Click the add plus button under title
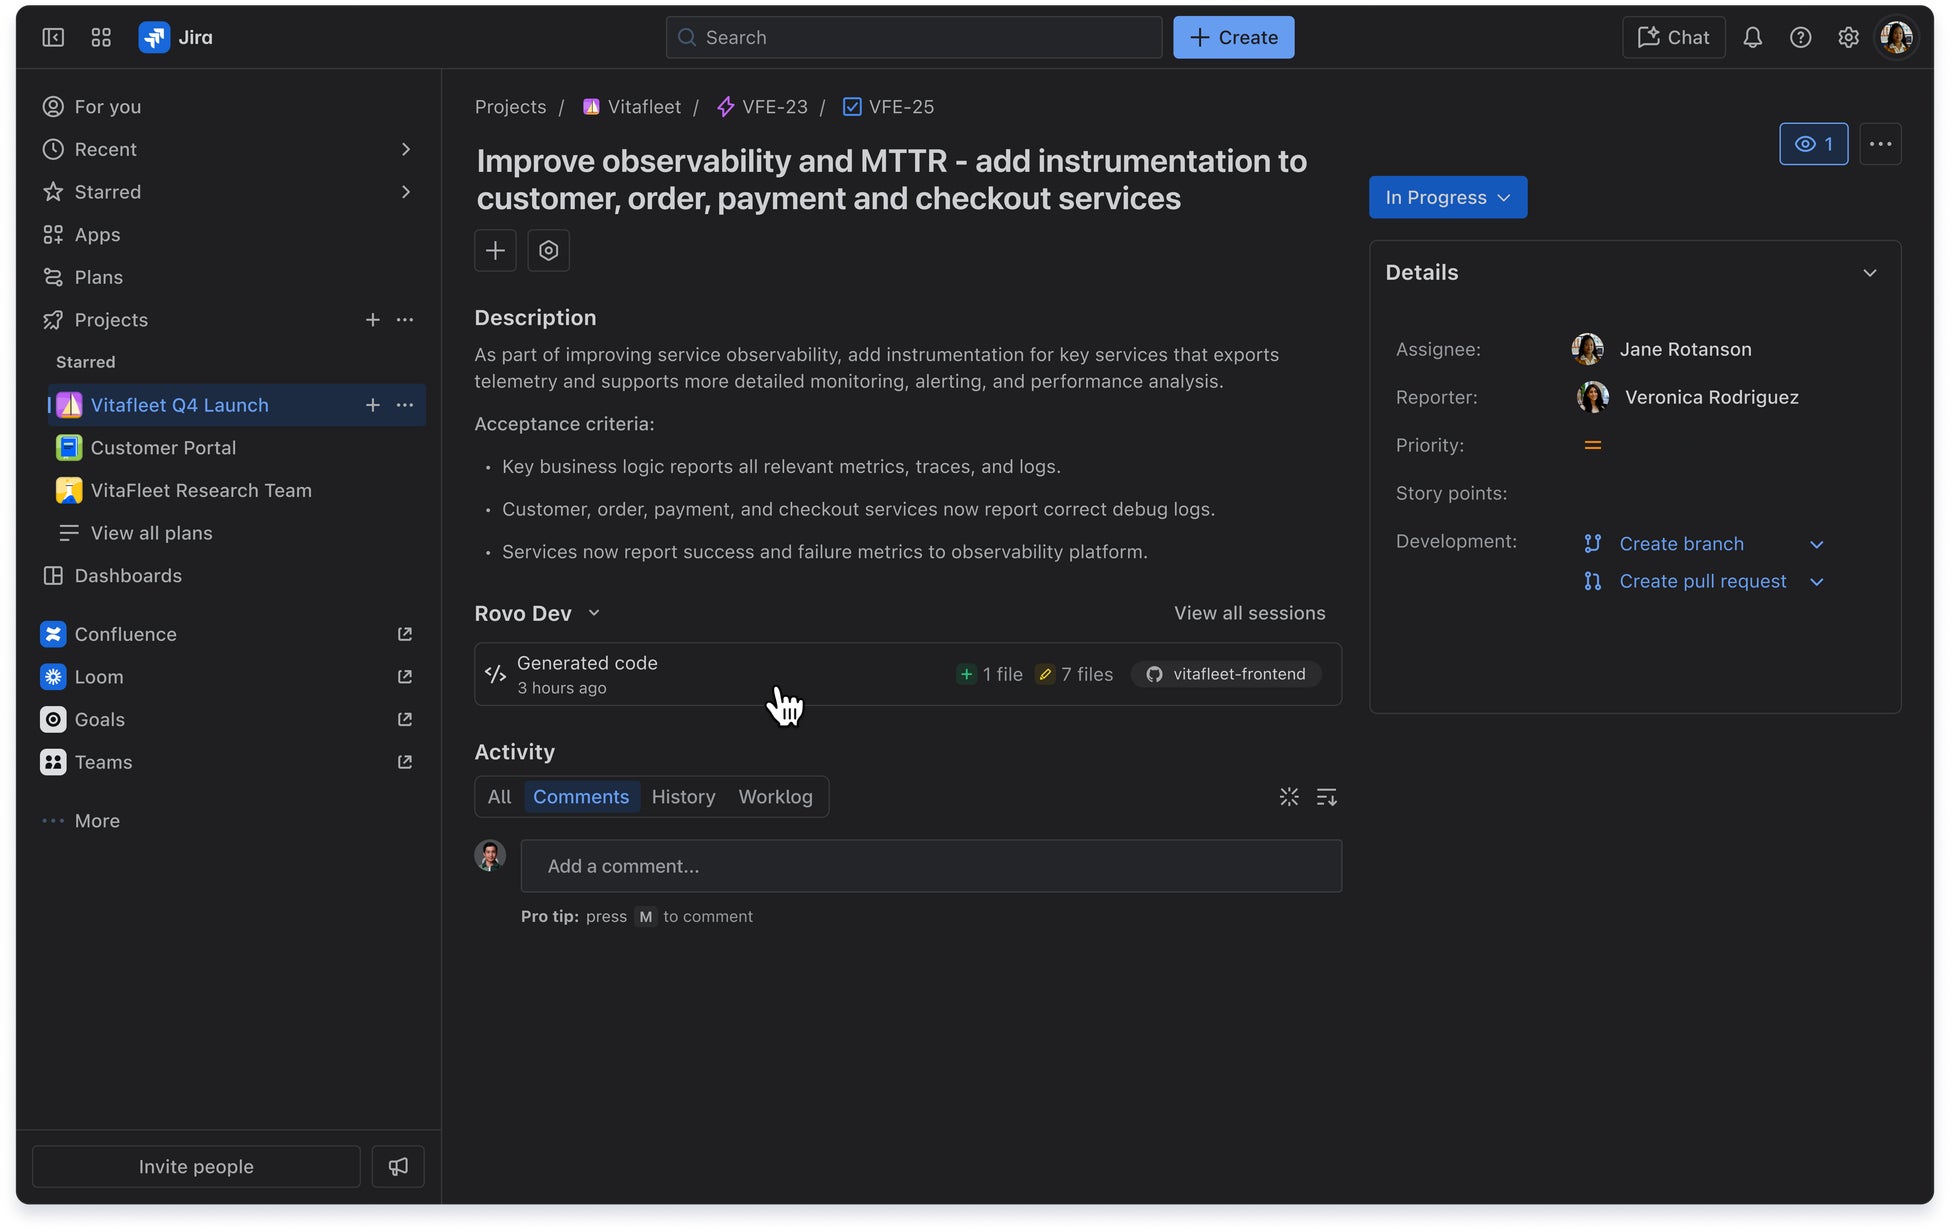 [495, 250]
